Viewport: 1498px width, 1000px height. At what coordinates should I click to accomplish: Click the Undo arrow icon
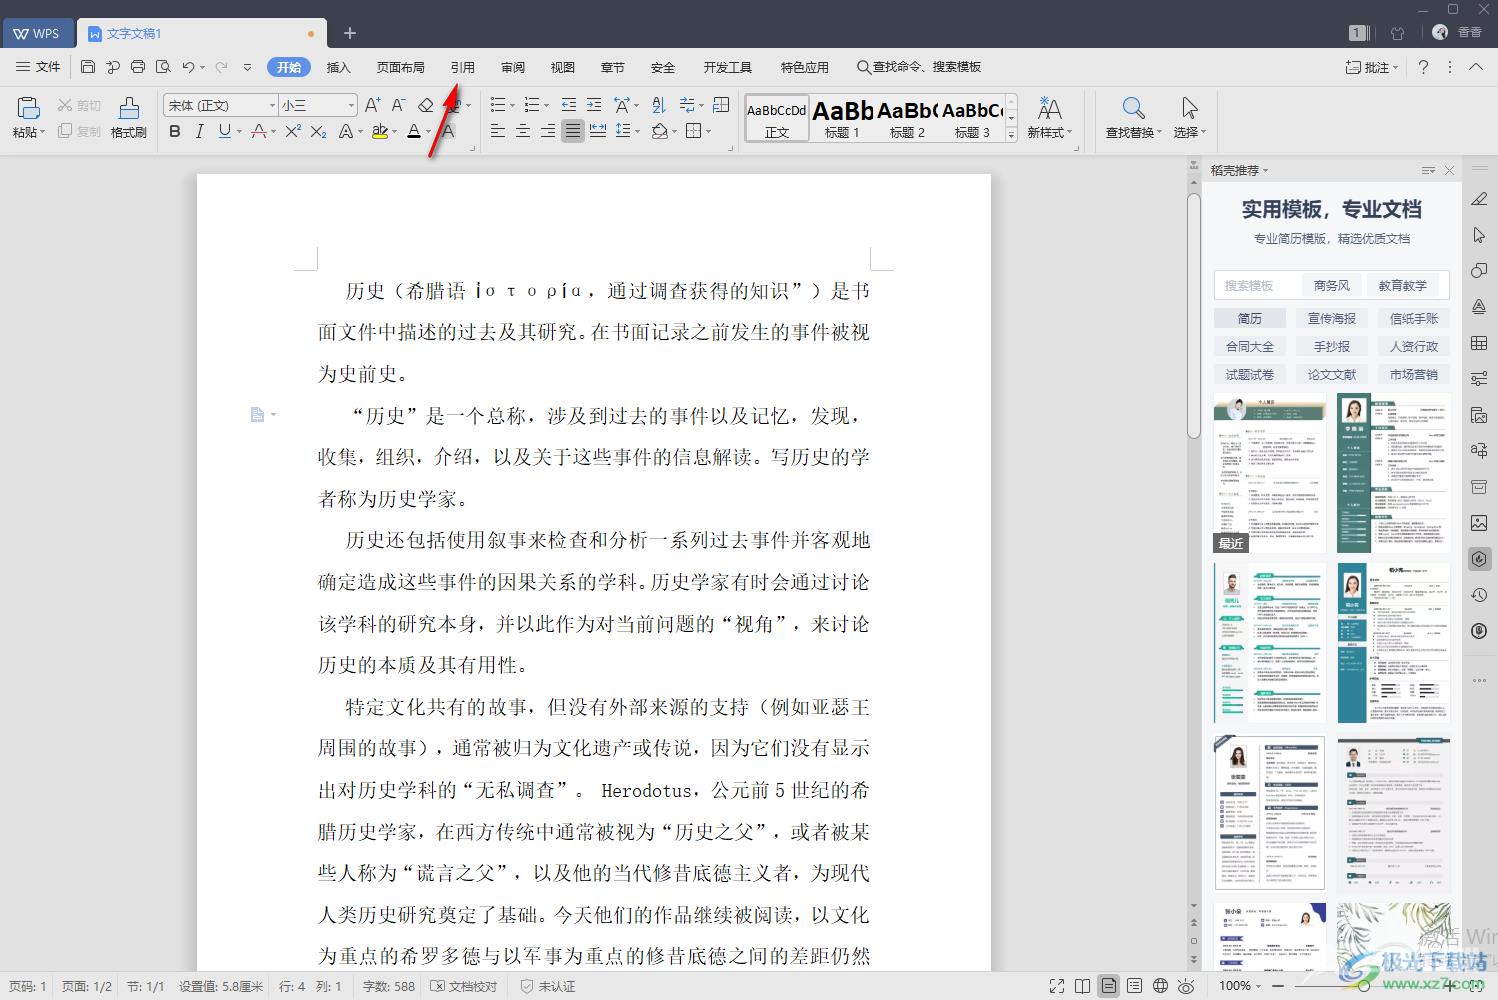(188, 67)
